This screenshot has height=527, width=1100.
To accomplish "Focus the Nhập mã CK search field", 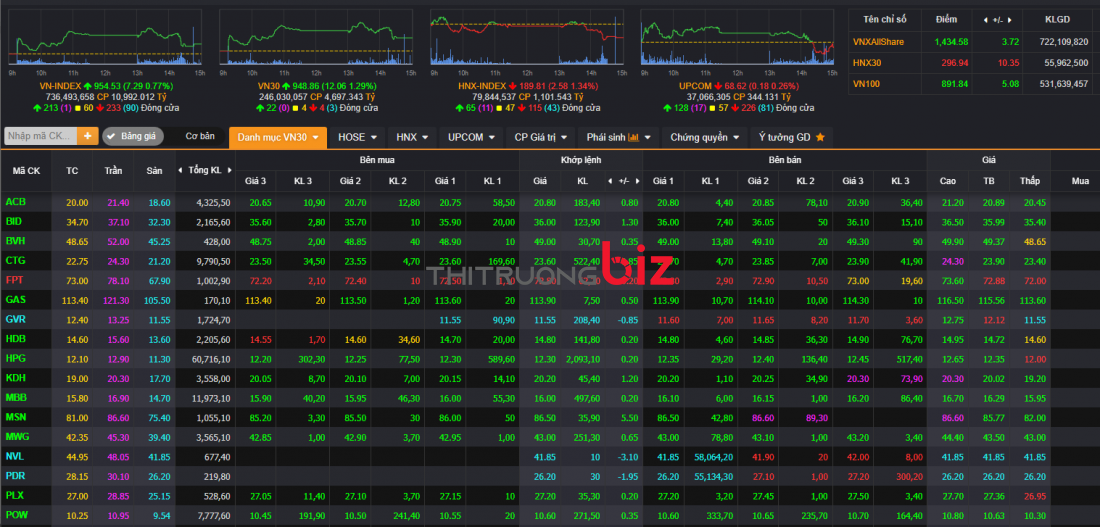I will [x=41, y=136].
